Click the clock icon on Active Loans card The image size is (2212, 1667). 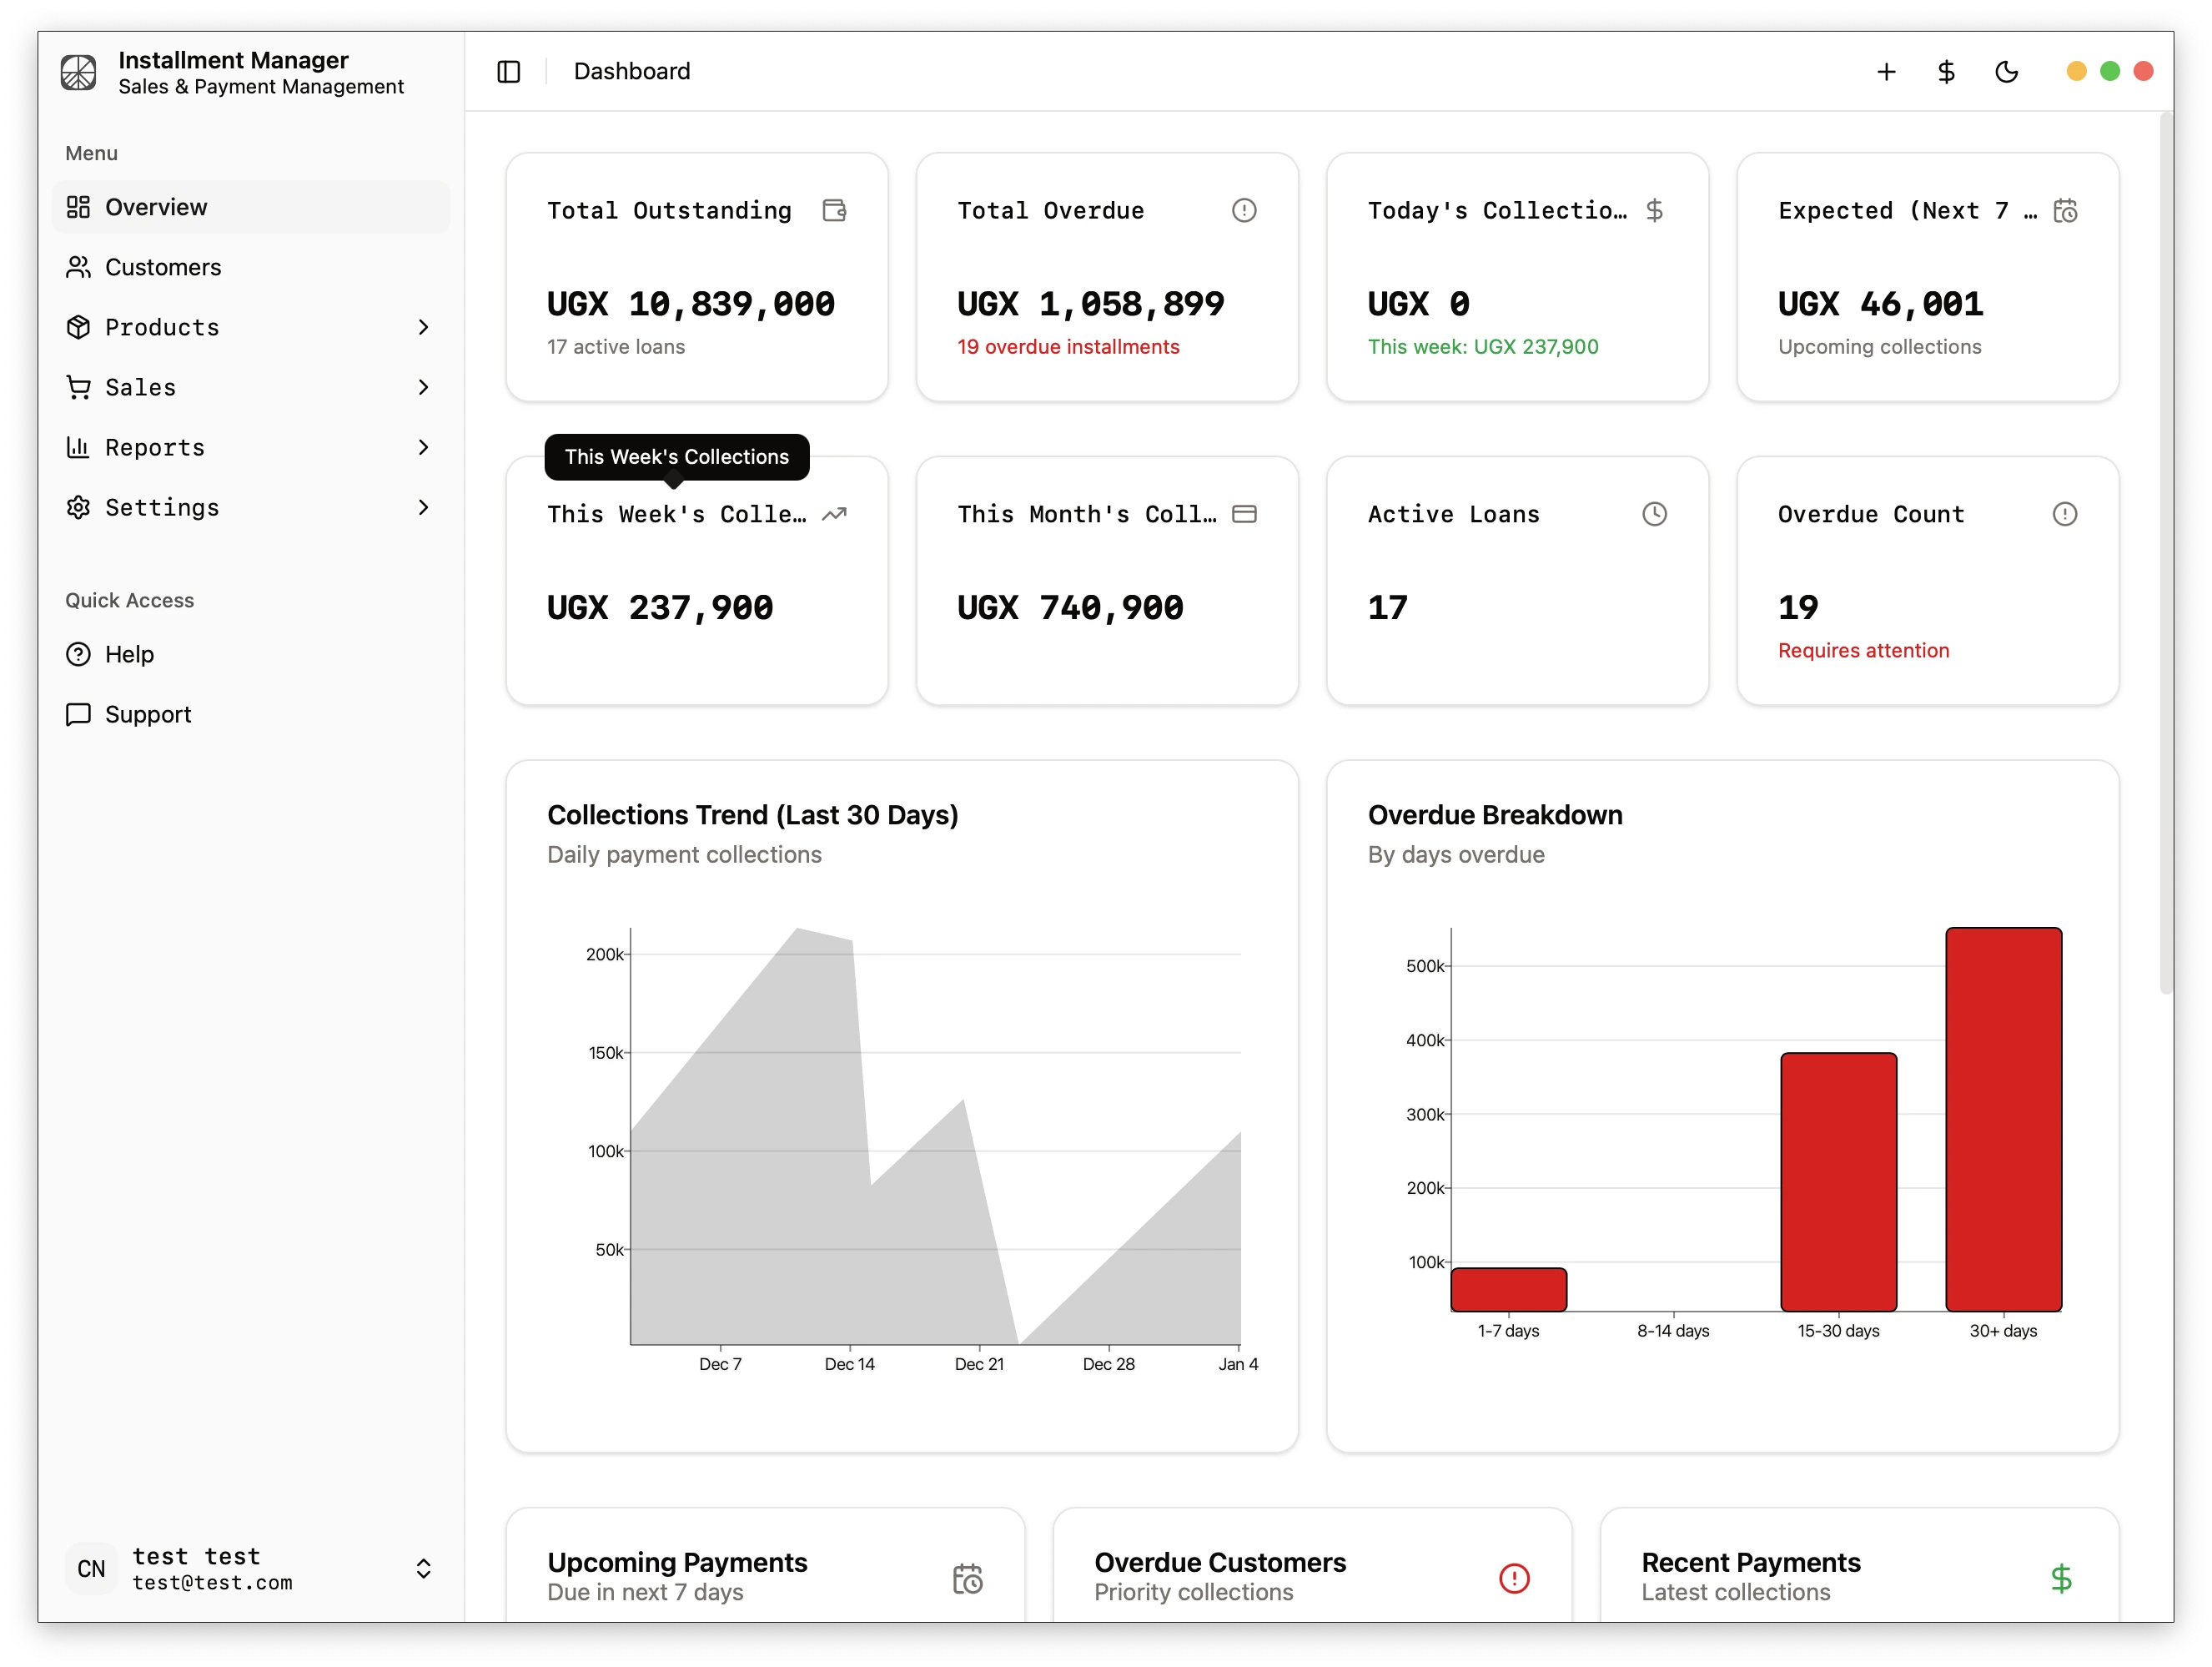(1655, 514)
